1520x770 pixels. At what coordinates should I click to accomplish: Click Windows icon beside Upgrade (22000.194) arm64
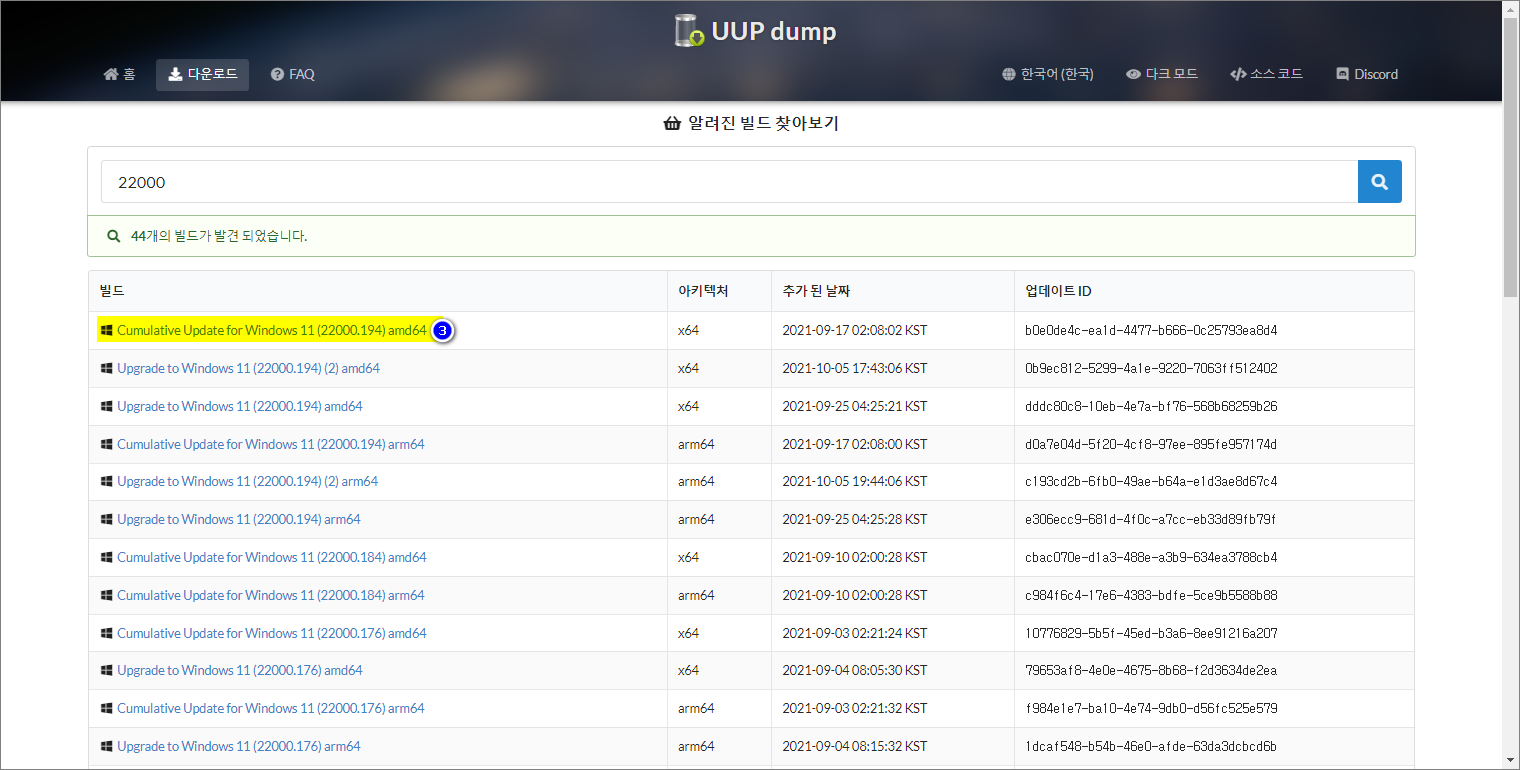click(106, 519)
